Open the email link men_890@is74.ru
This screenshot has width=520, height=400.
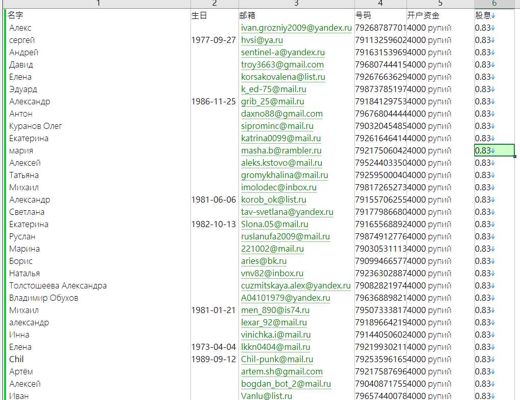coord(275,310)
